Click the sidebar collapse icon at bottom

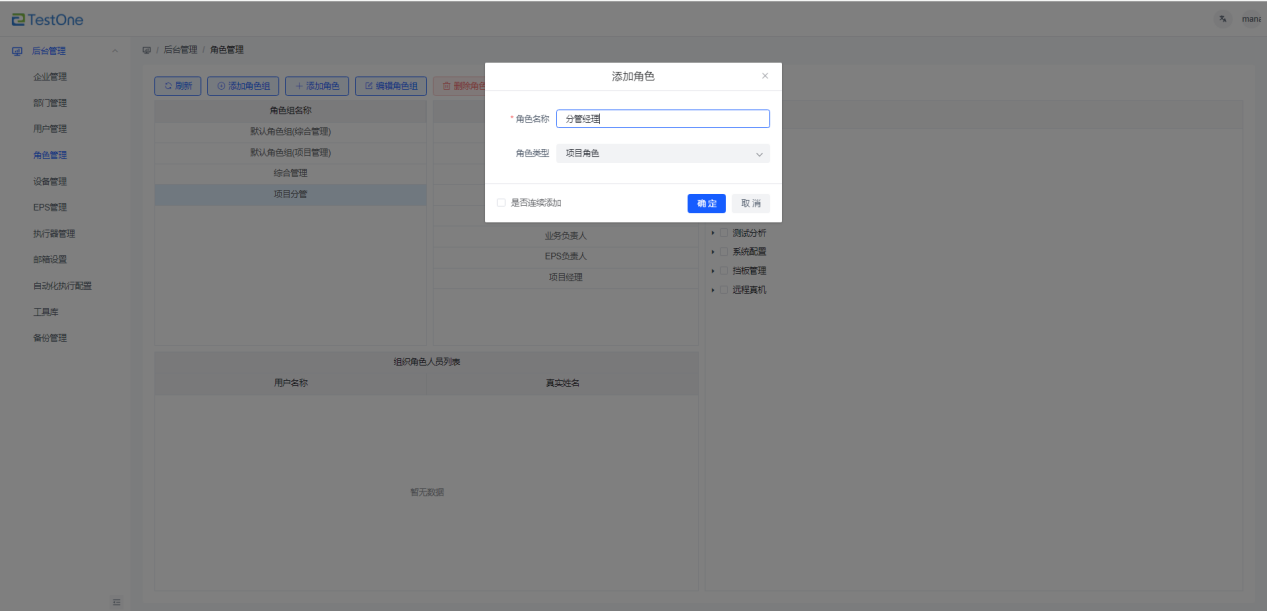116,601
